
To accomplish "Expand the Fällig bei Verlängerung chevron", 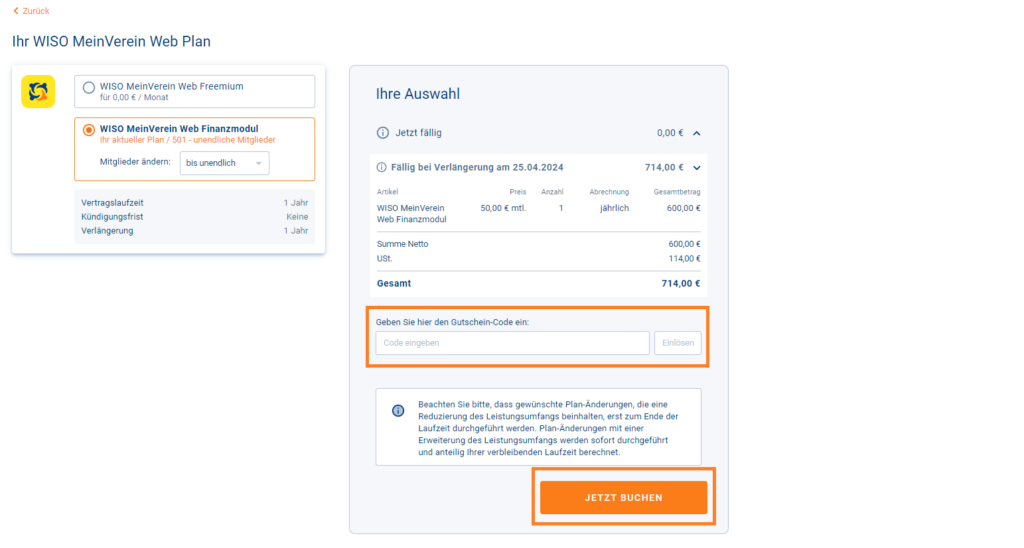I will 697,168.
